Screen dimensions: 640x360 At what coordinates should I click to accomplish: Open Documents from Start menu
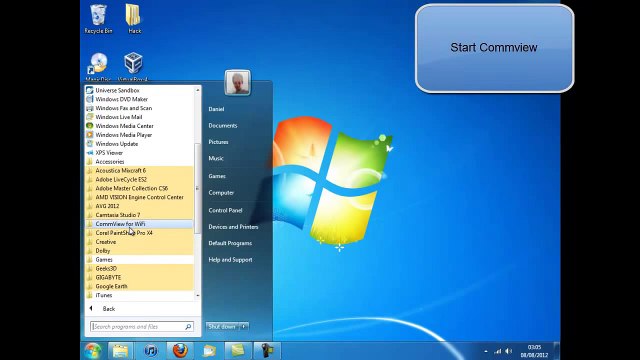tap(223, 126)
